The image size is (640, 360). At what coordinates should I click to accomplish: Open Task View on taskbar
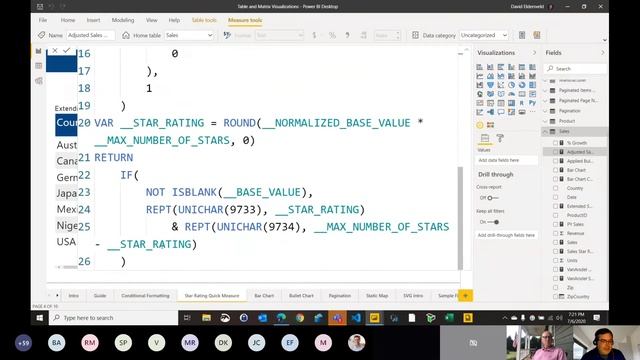pyautogui.click(x=187, y=318)
